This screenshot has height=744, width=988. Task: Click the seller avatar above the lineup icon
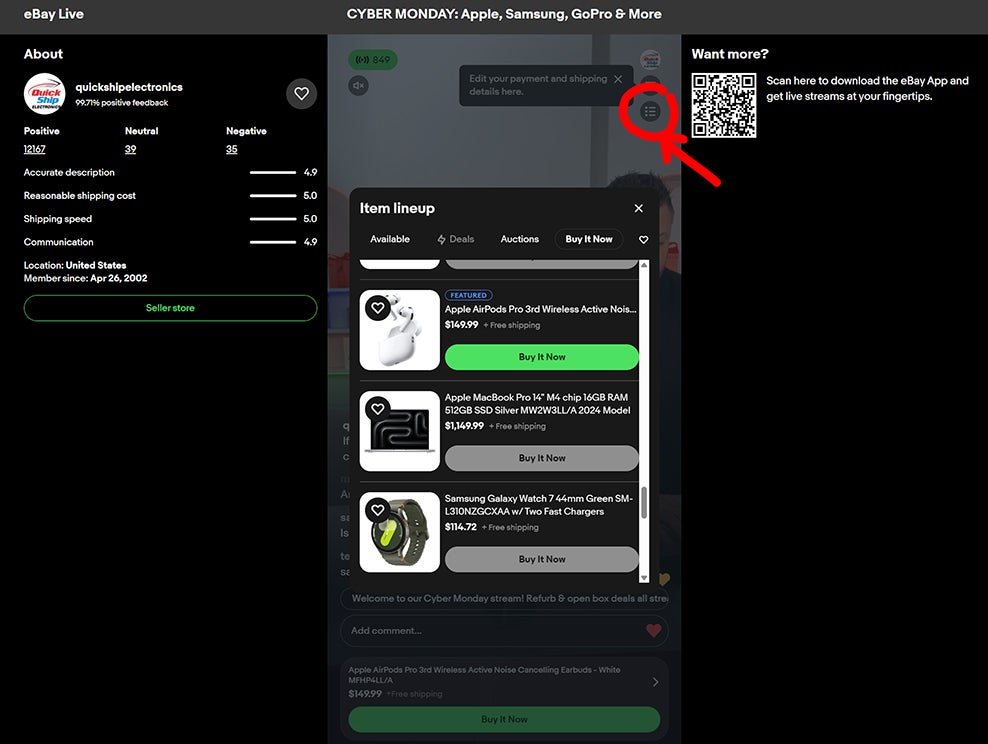tap(650, 59)
